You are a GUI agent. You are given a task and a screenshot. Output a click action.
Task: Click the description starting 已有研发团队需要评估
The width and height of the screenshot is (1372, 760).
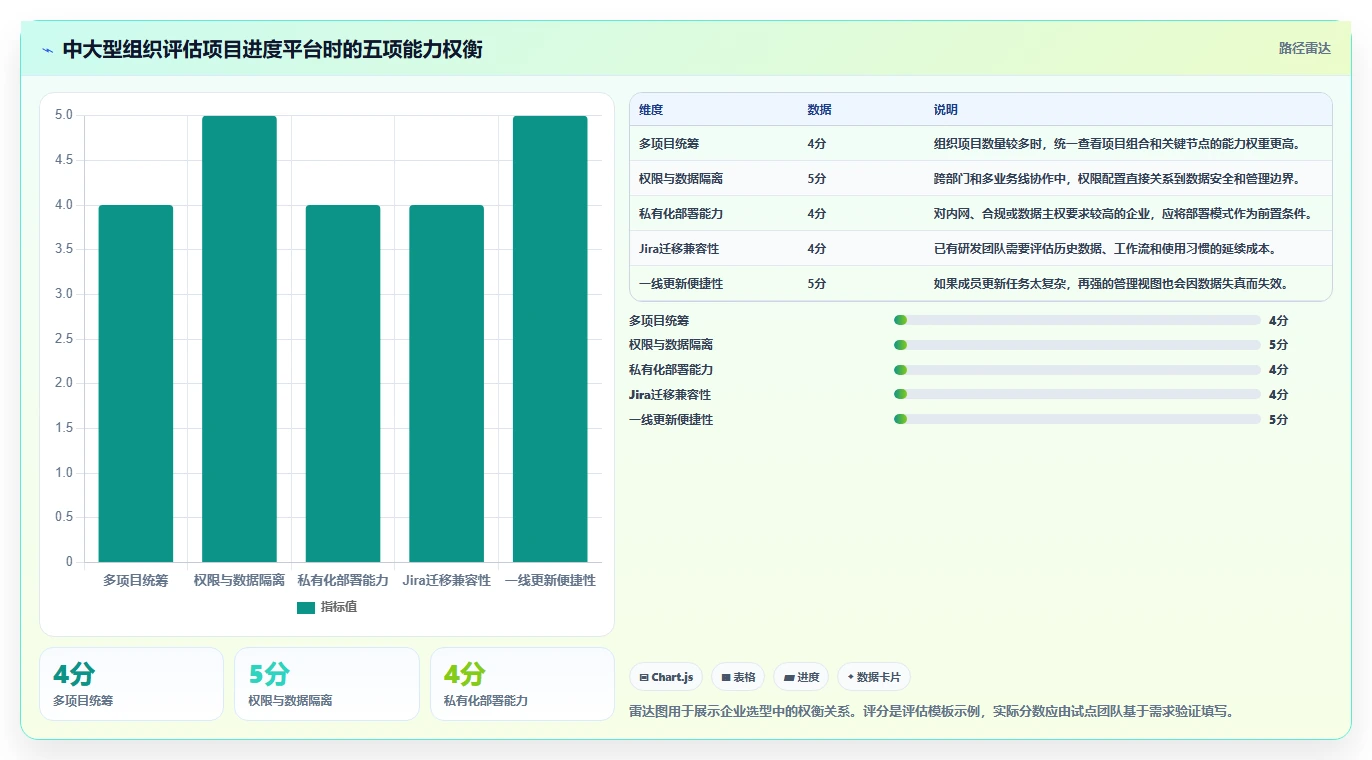click(x=1104, y=249)
